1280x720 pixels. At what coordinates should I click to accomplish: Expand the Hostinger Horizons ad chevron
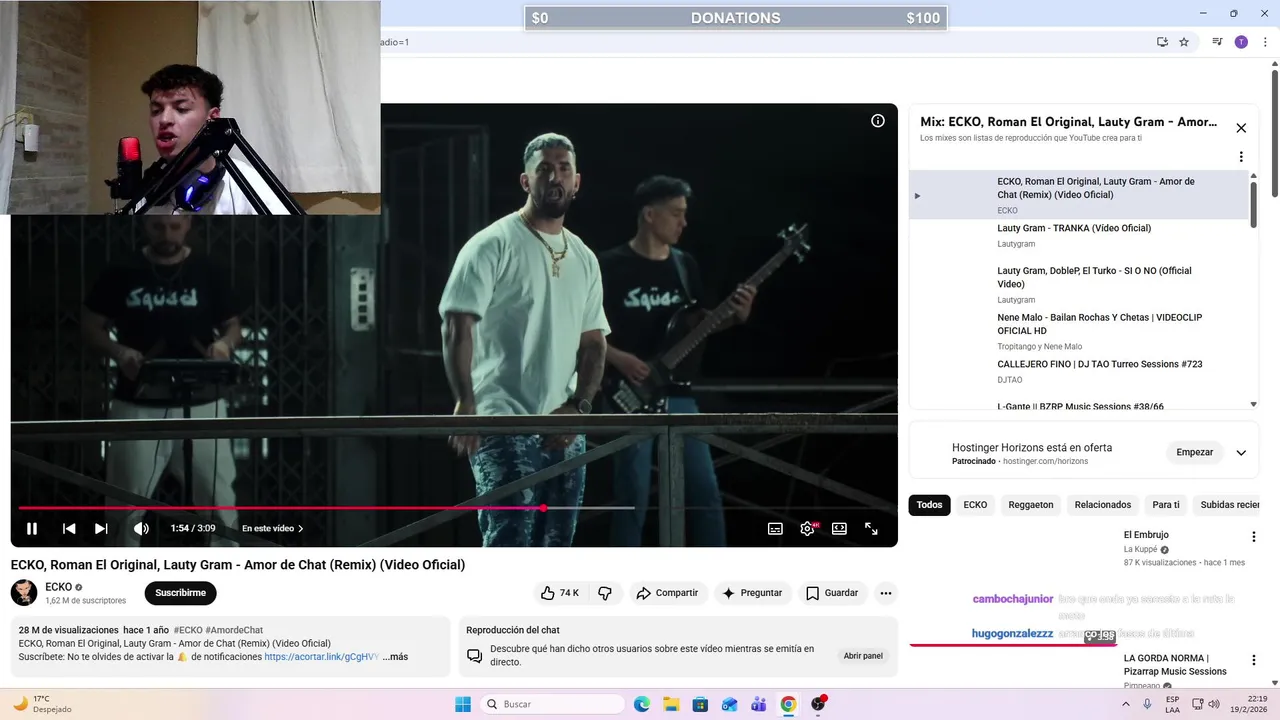click(1241, 452)
